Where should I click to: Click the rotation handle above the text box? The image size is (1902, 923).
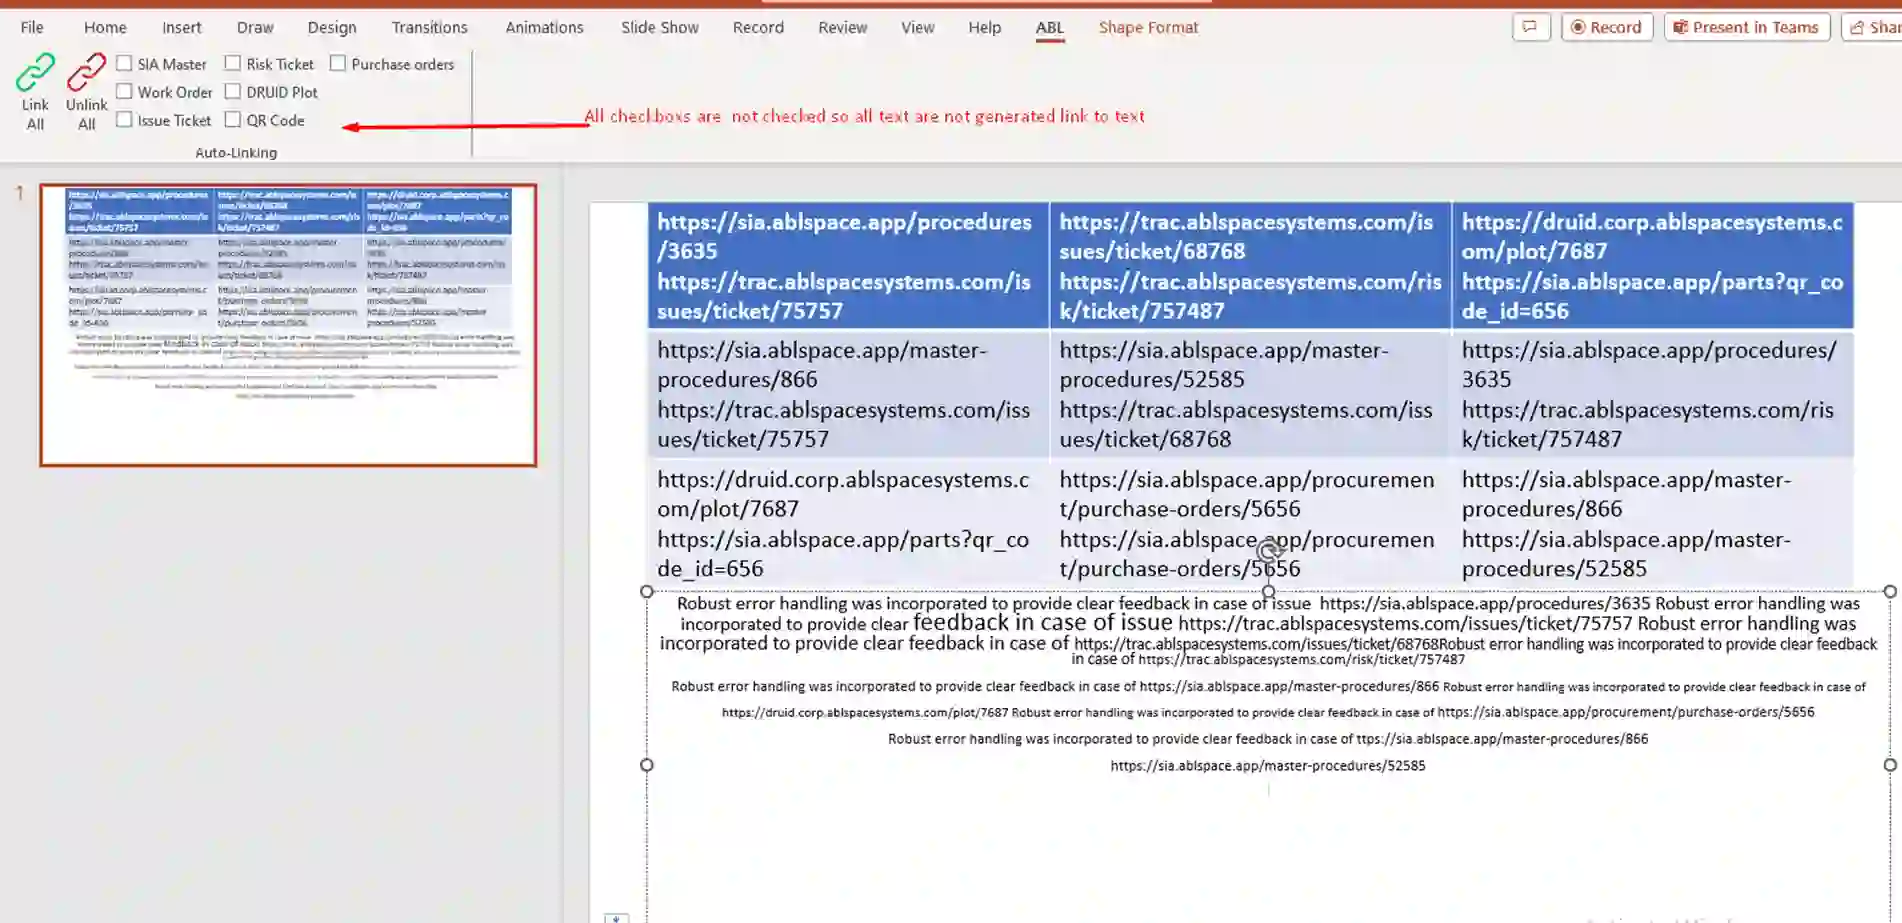1268,551
